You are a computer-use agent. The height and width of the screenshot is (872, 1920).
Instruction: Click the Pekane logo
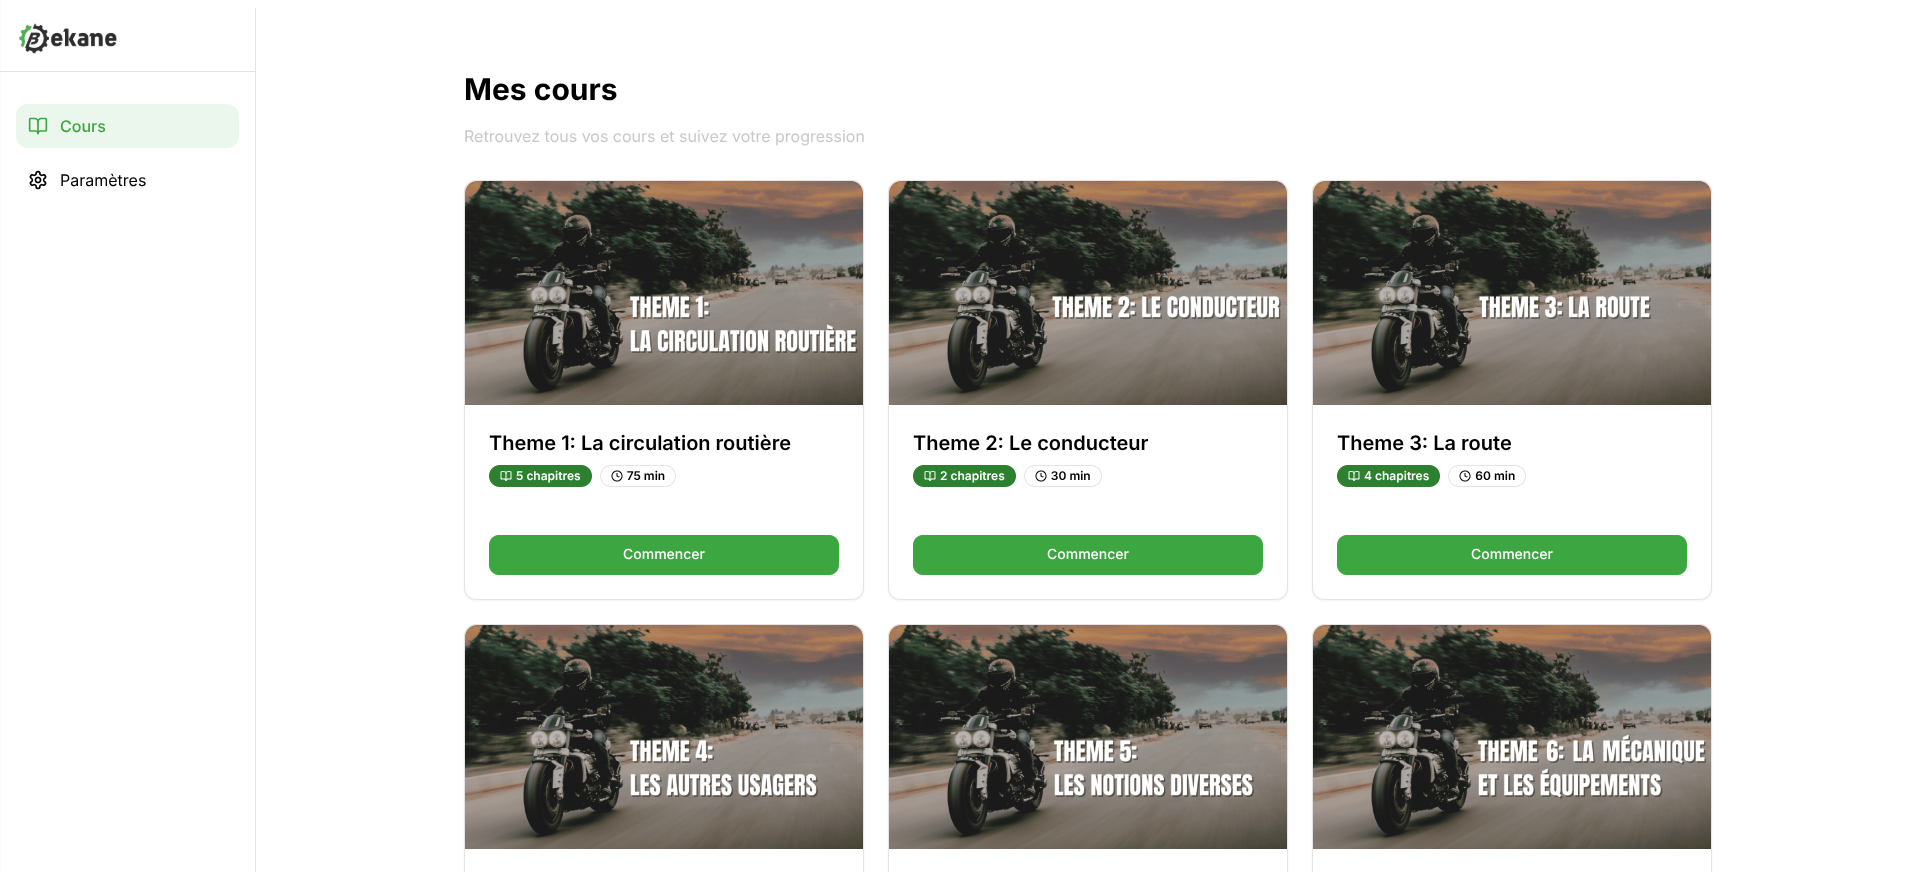68,38
